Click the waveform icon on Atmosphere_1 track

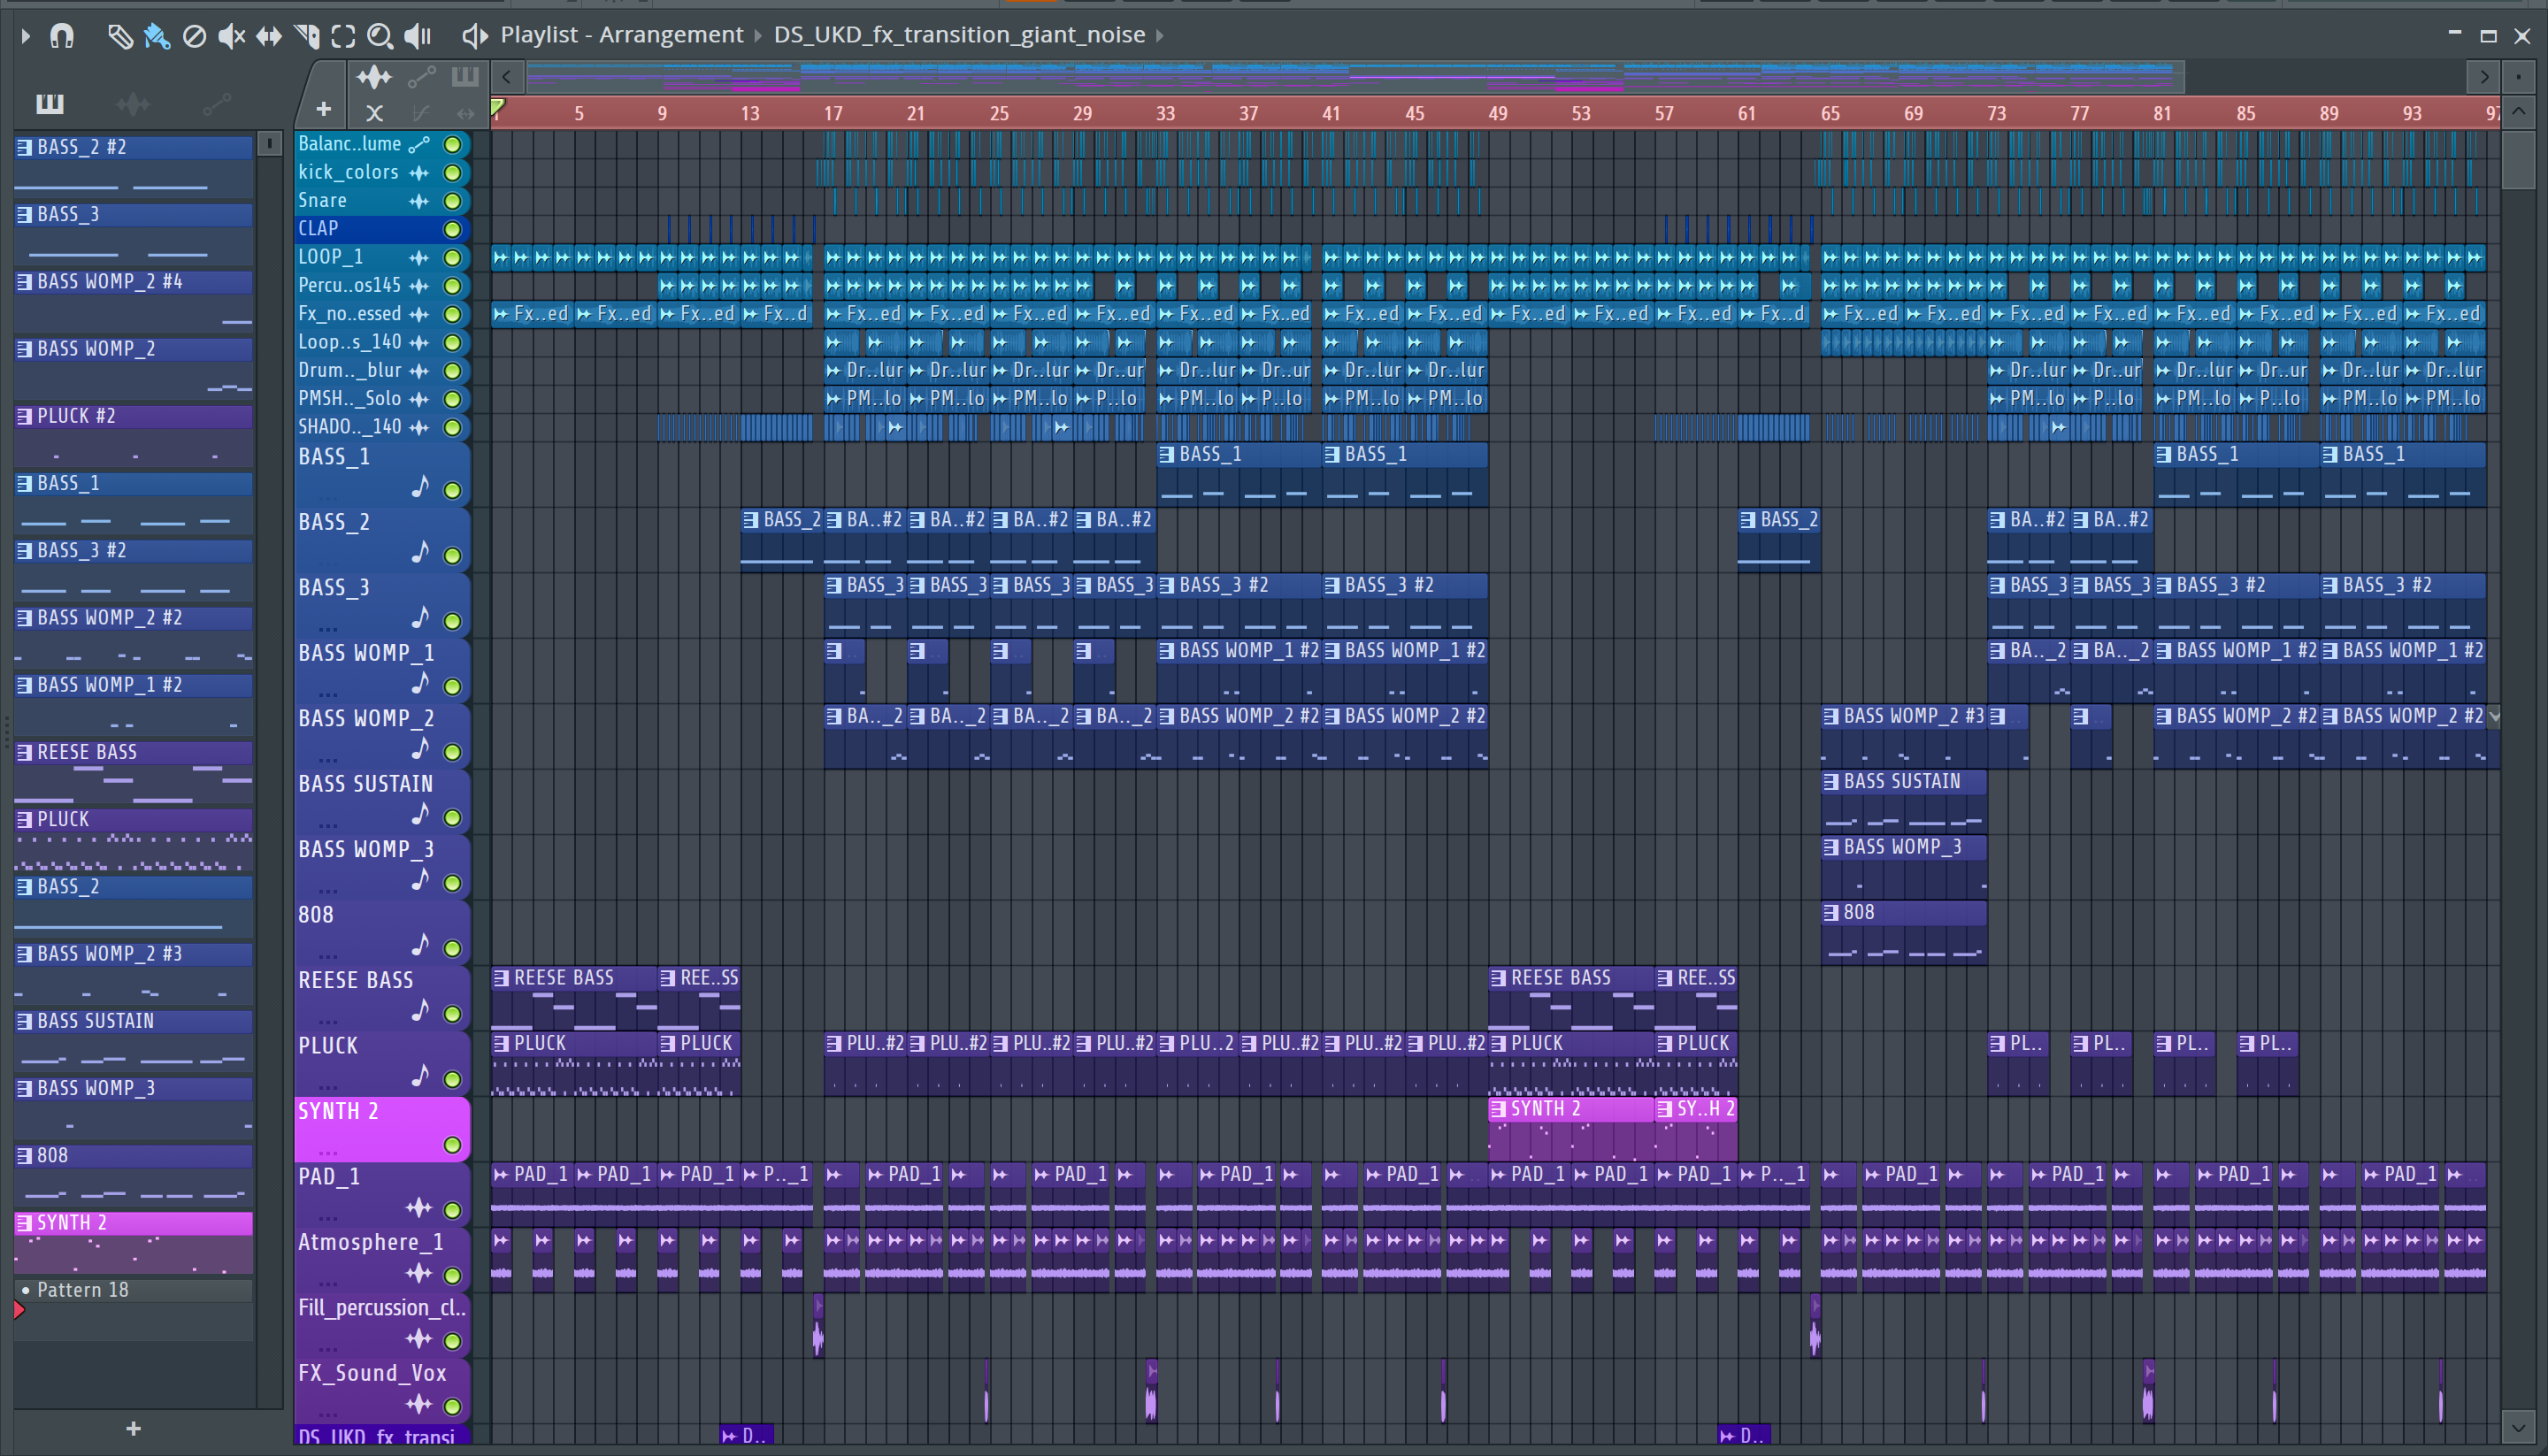click(419, 1273)
